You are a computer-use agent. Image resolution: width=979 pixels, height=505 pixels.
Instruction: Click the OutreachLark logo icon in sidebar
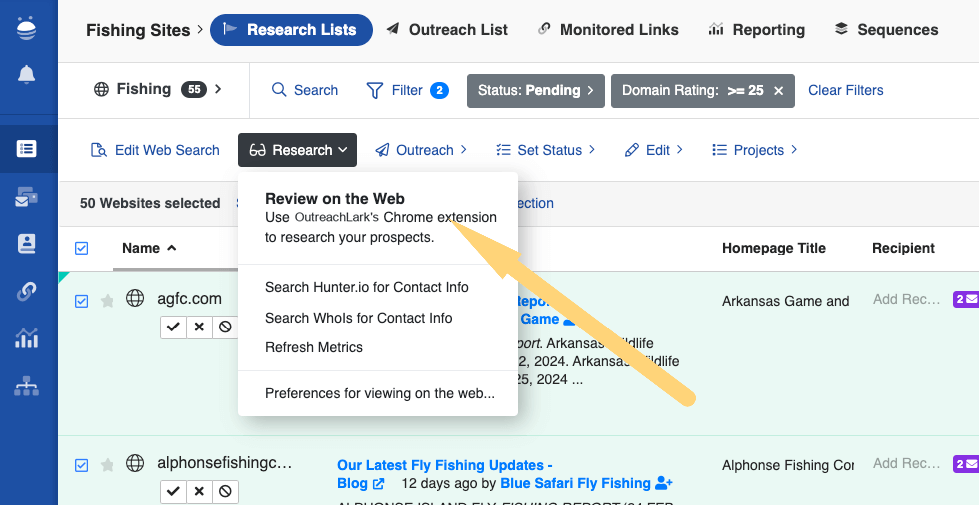click(x=26, y=28)
